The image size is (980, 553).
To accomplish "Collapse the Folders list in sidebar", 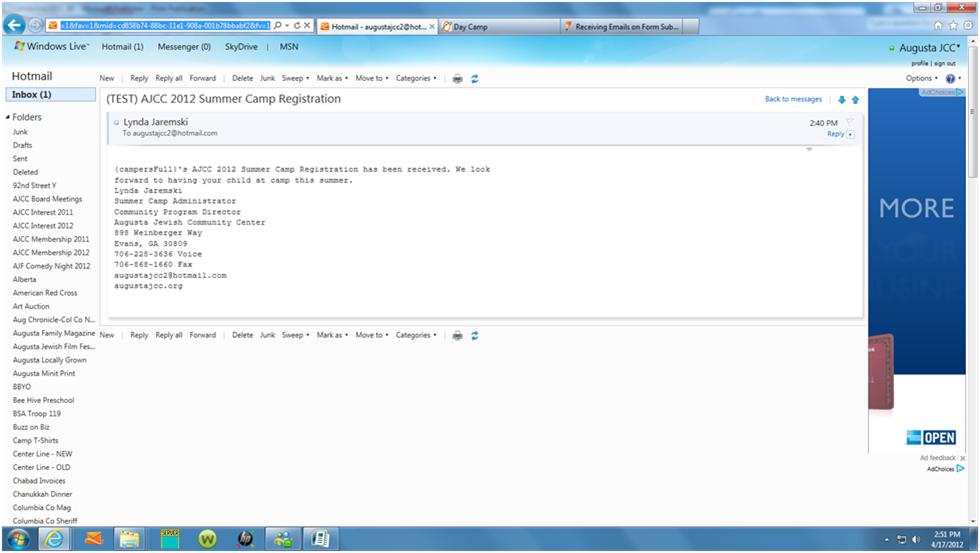I will pos(9,117).
